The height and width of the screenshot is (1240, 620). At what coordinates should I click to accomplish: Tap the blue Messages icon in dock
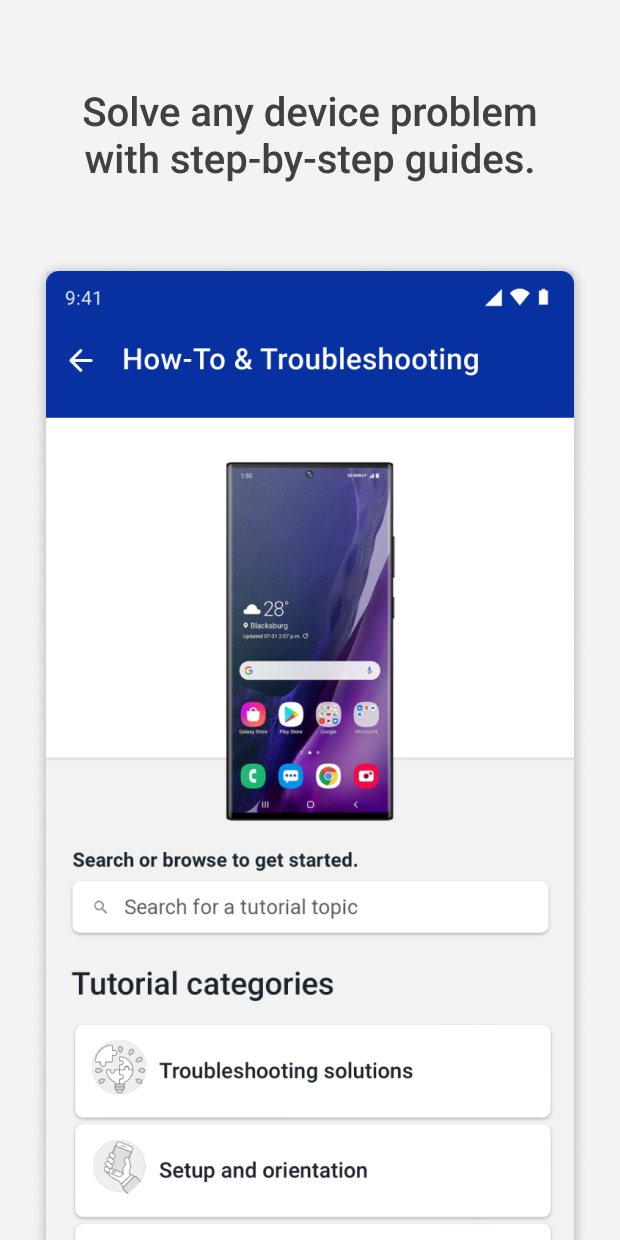tap(291, 775)
